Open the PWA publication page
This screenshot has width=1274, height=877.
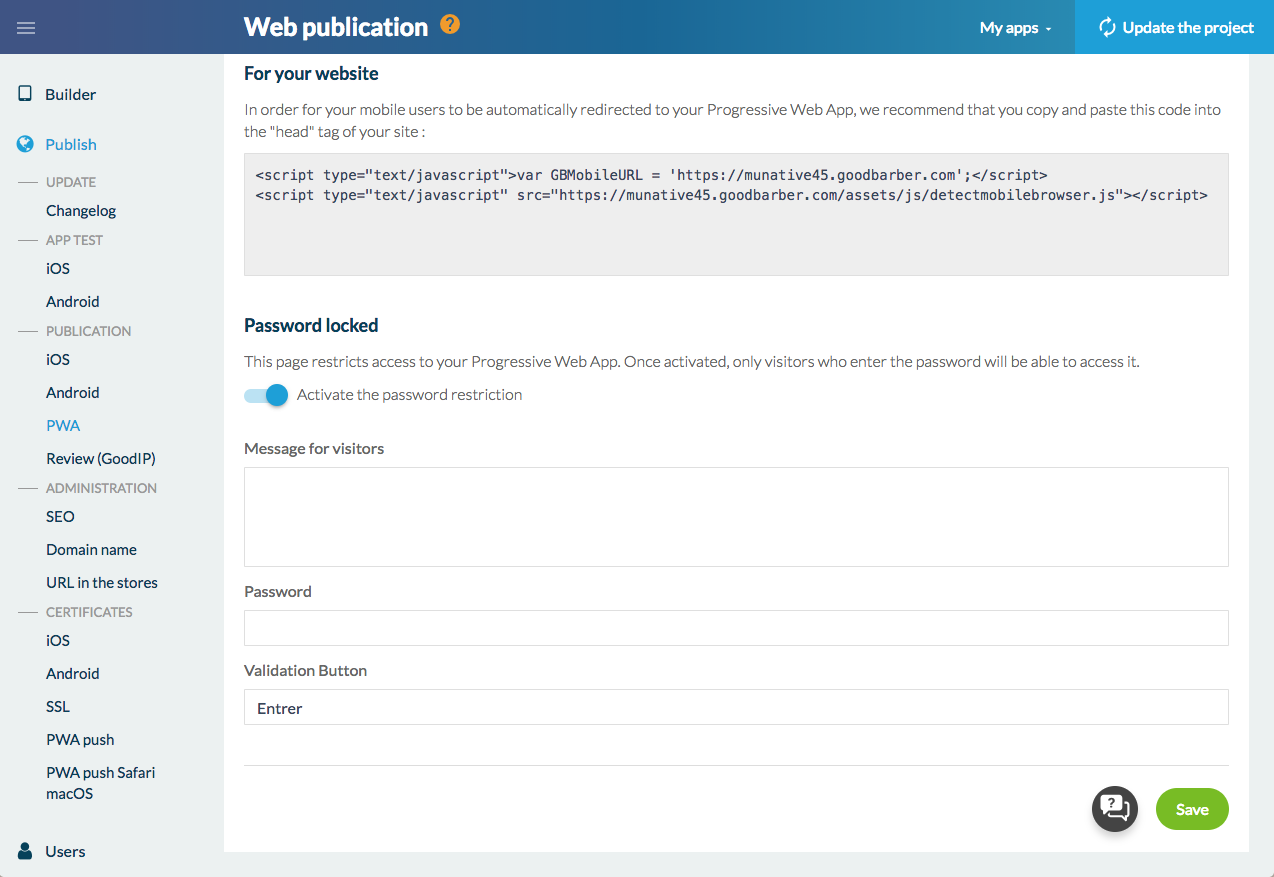pyautogui.click(x=63, y=425)
